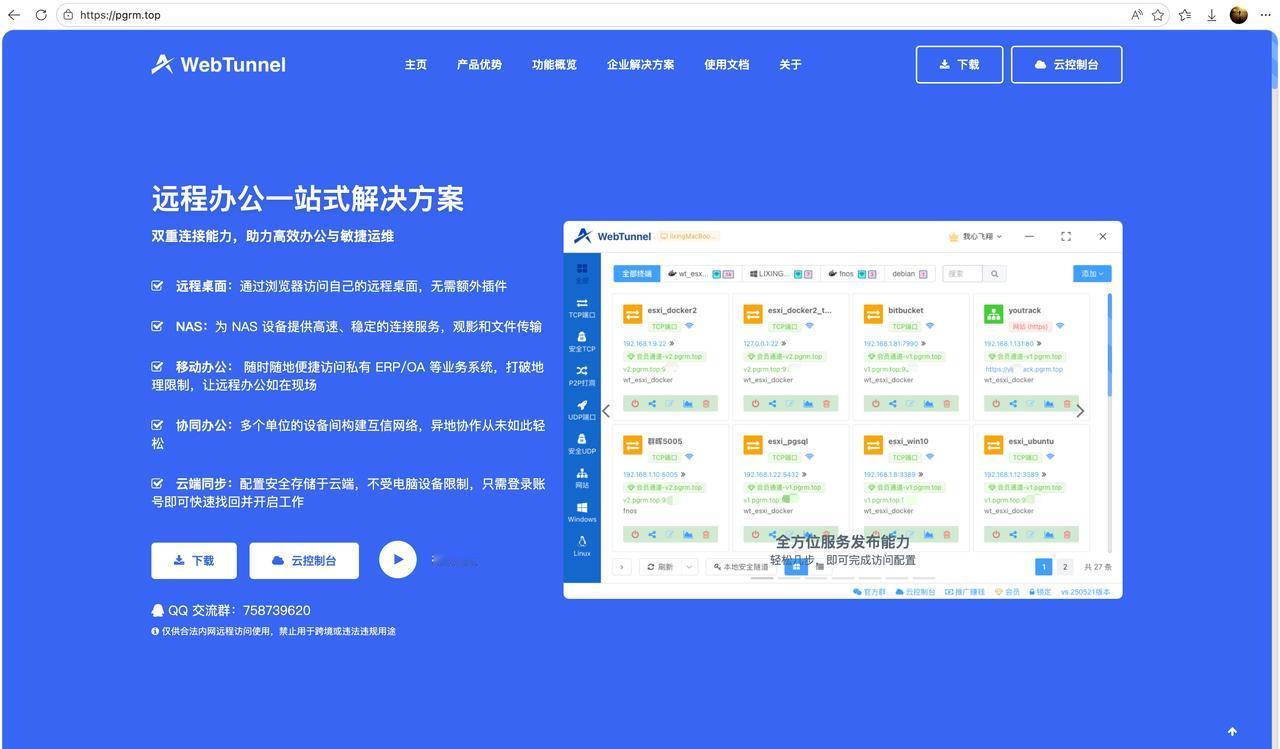The image size is (1280, 749).
Task: Open the browser settings and more menu
Action: coord(1265,15)
